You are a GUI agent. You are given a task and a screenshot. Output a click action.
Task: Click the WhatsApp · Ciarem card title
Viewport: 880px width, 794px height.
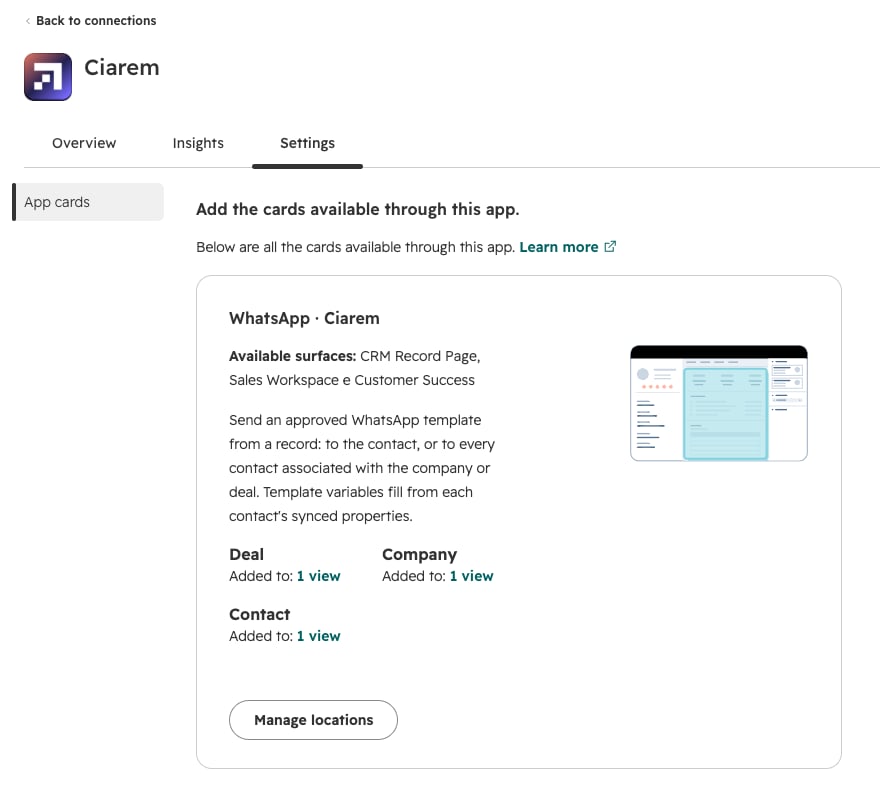pyautogui.click(x=304, y=318)
